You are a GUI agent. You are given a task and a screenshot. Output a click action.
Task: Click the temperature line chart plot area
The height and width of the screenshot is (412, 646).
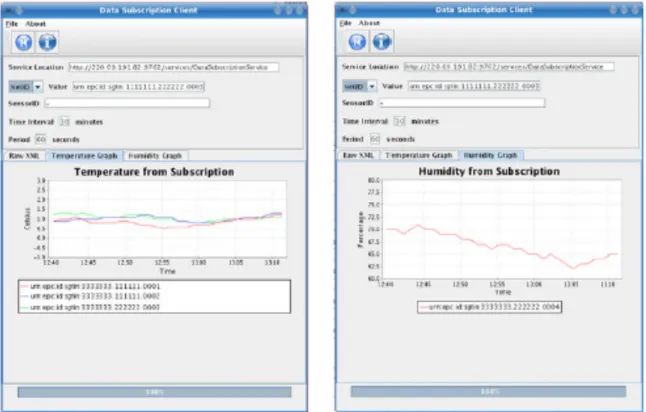pyautogui.click(x=167, y=219)
